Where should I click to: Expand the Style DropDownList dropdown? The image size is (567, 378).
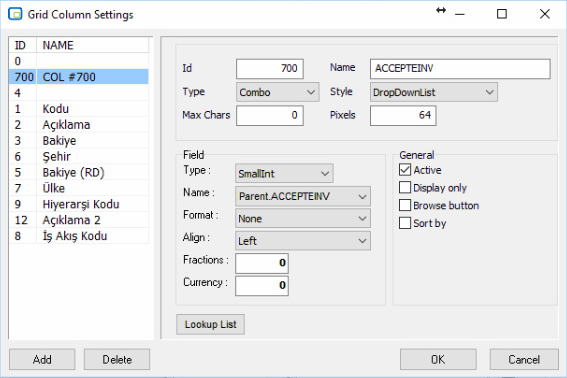point(434,92)
